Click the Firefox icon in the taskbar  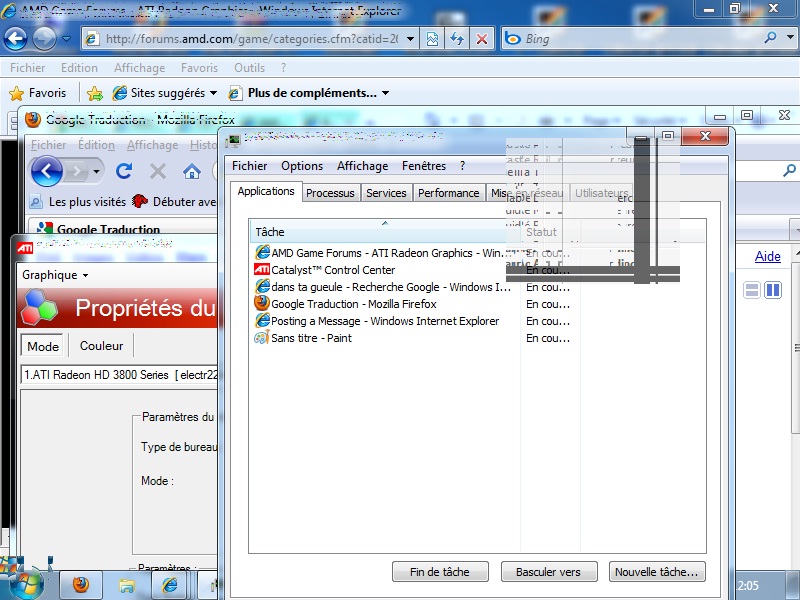(81, 585)
